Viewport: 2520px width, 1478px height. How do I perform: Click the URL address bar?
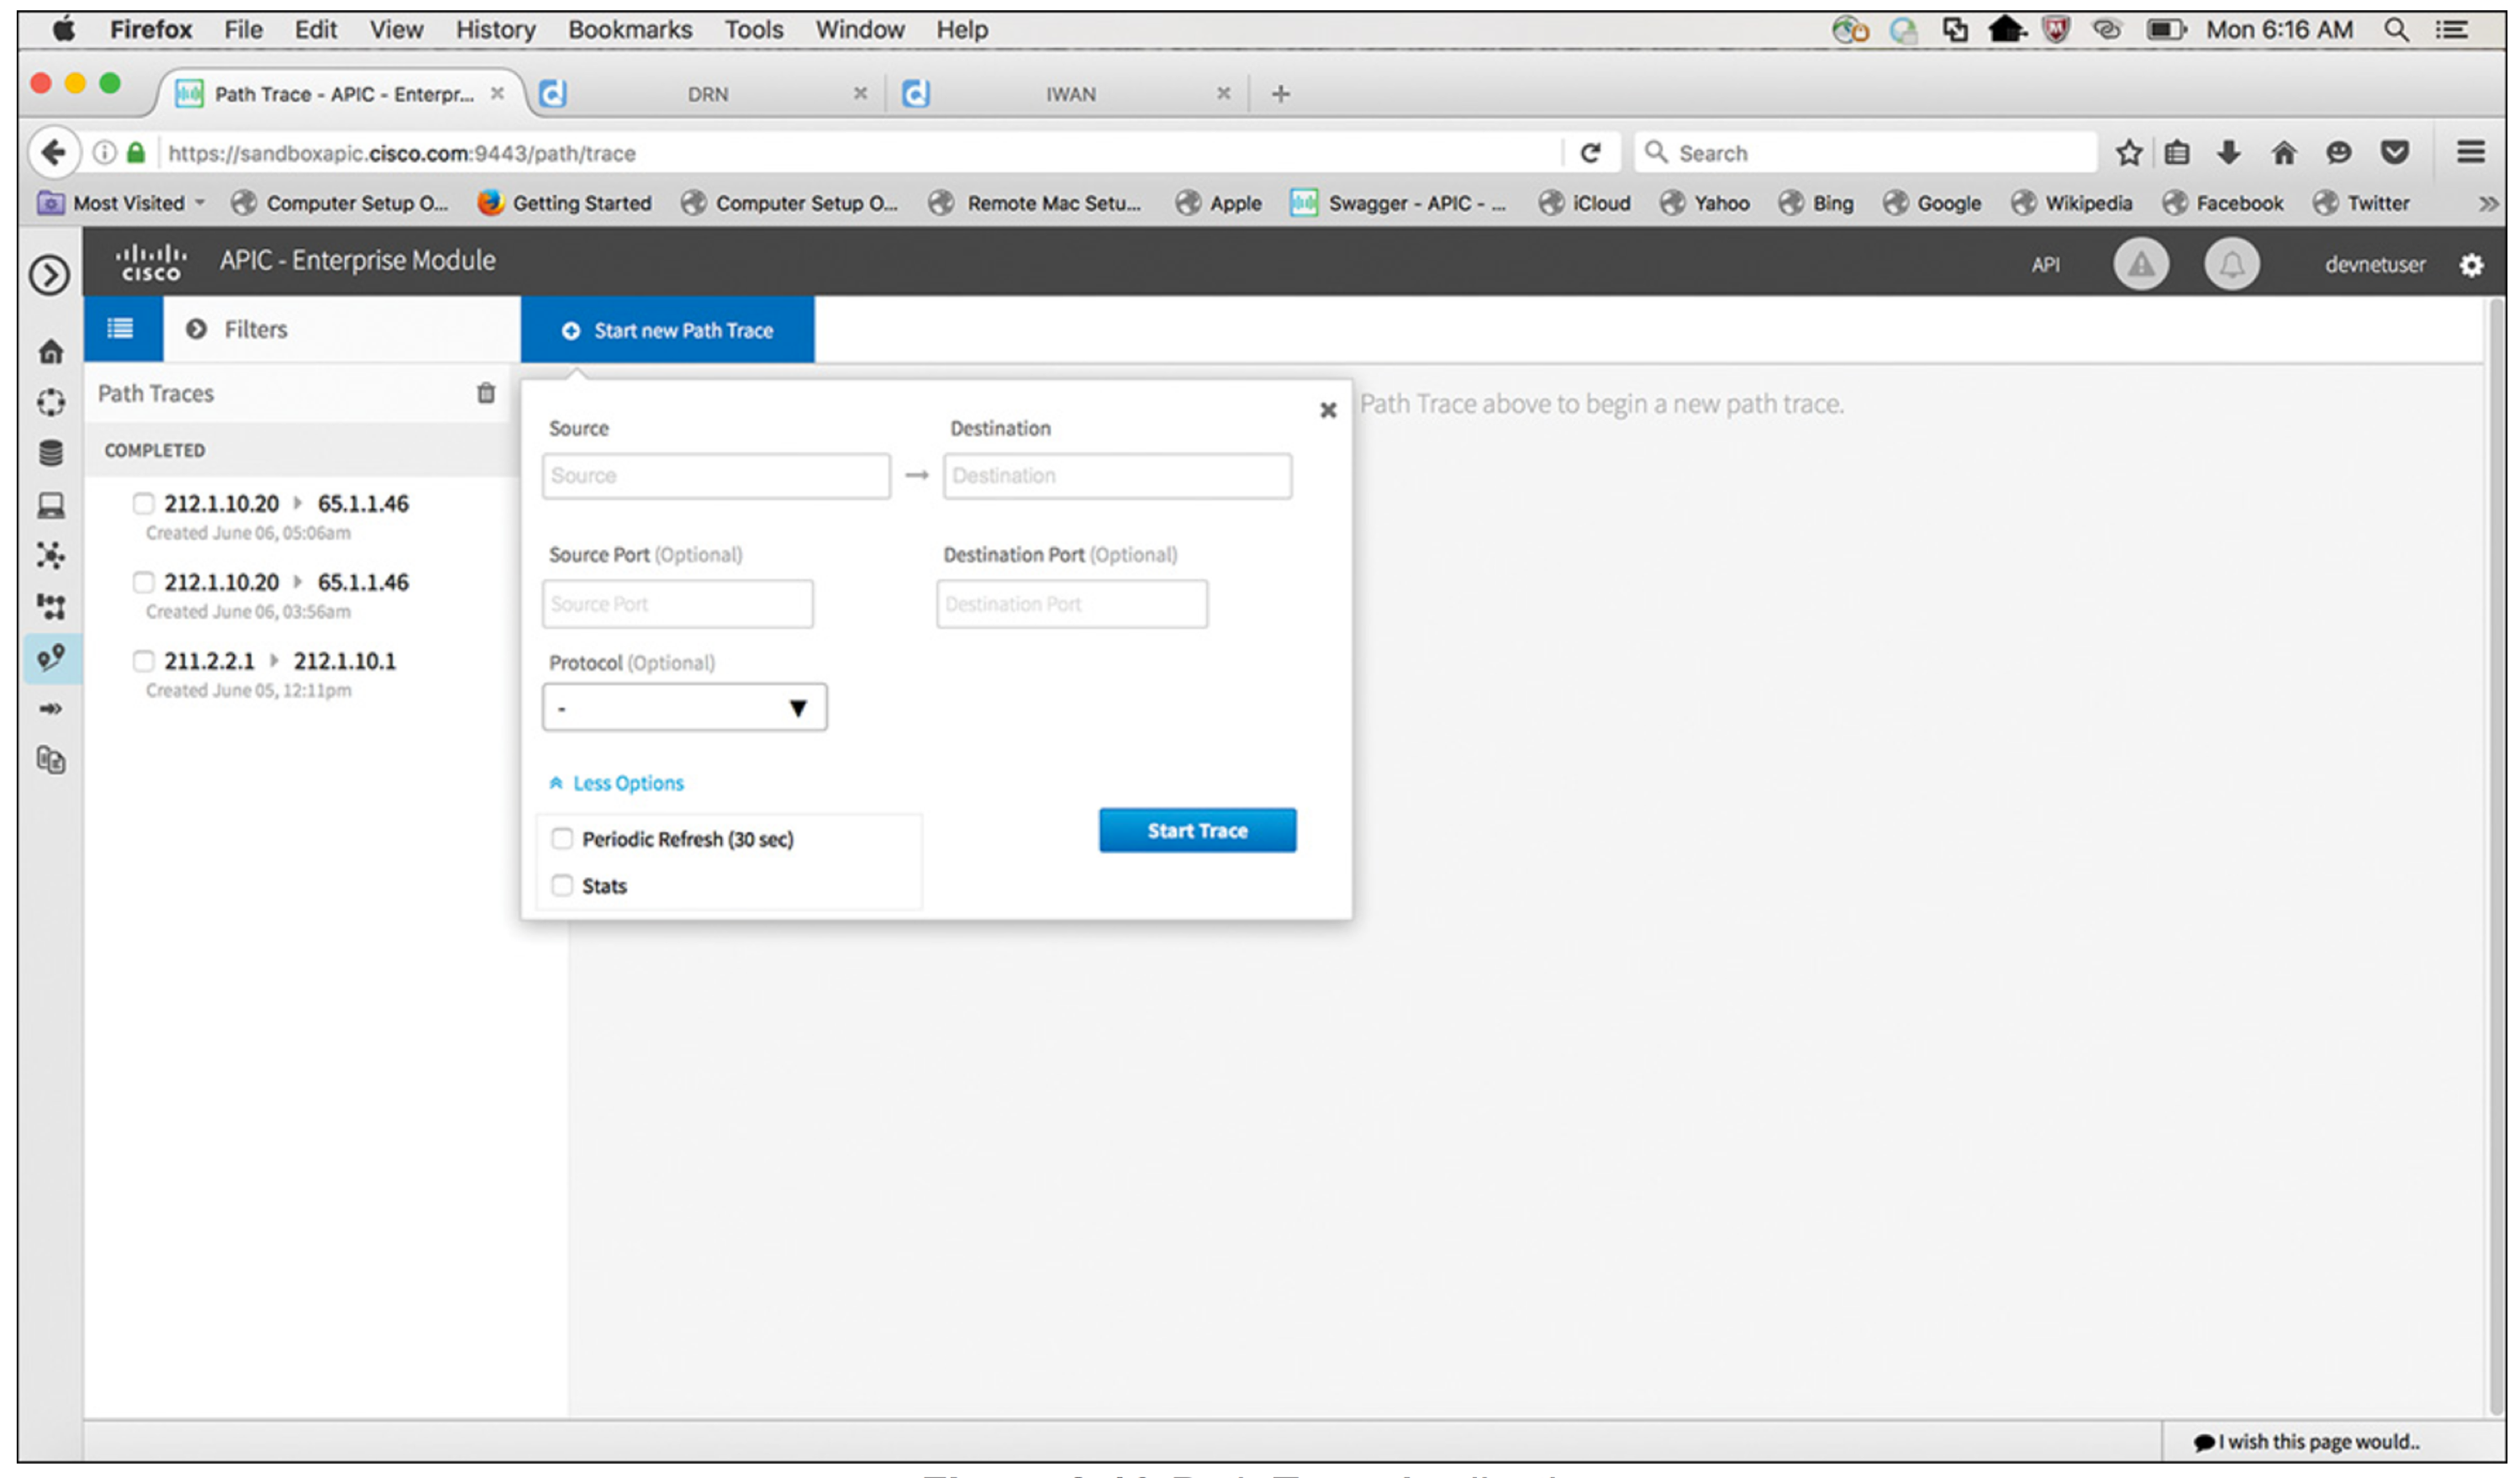coord(860,153)
